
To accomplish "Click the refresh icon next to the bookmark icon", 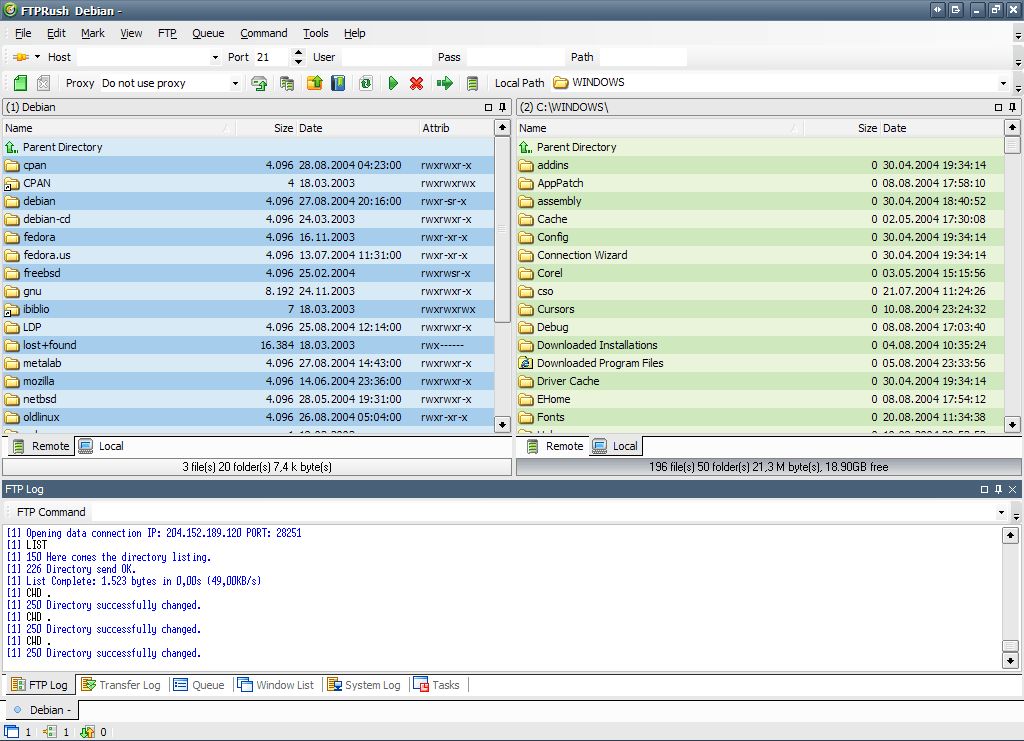I will click(363, 82).
